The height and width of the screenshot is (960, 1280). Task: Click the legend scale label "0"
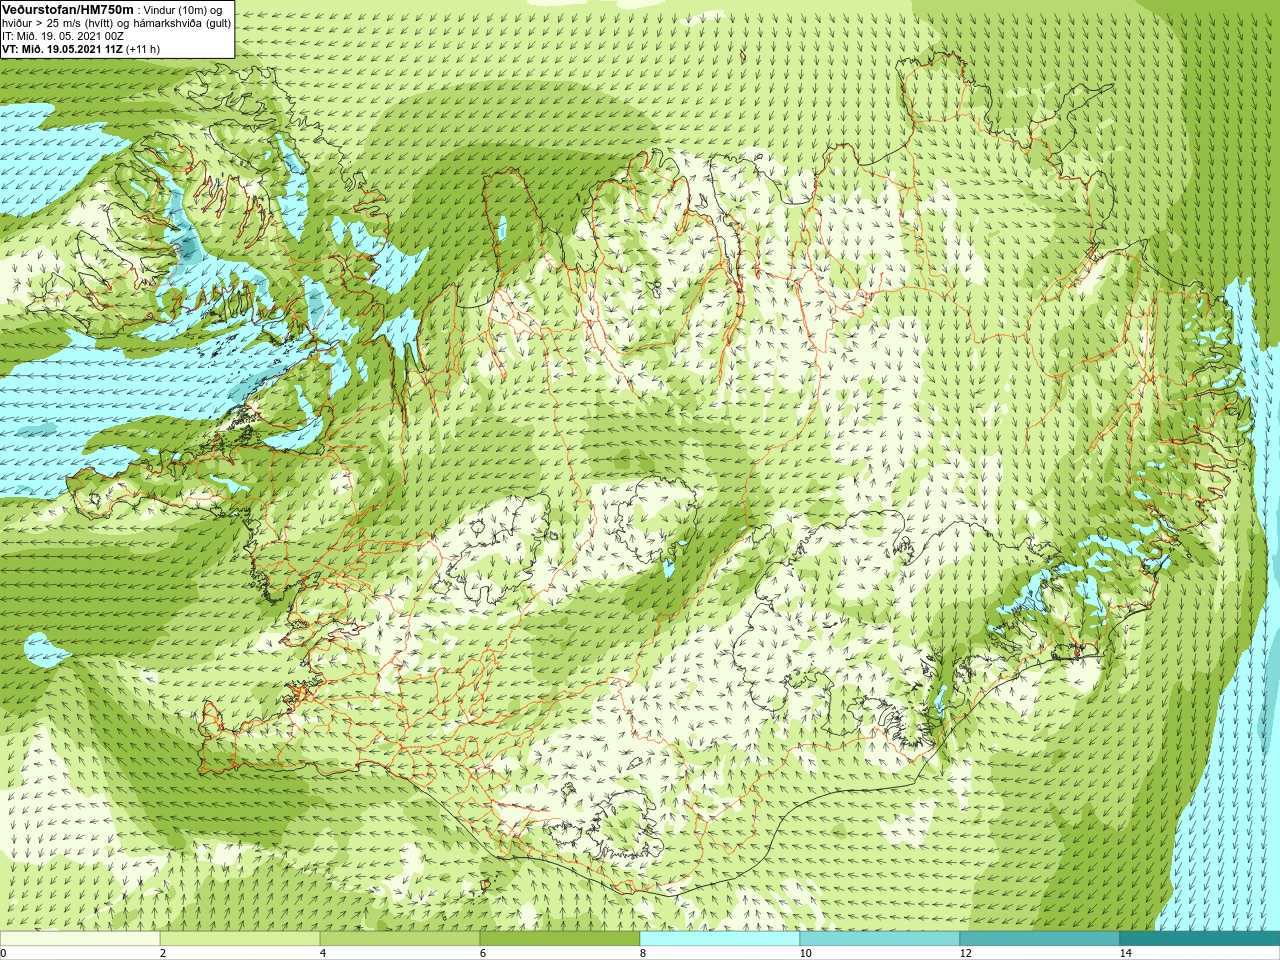pyautogui.click(x=3, y=953)
